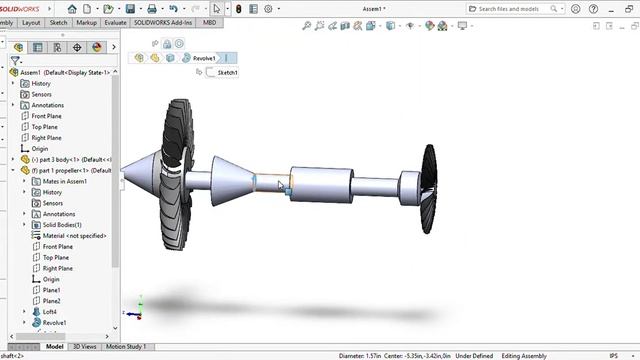
Task: Expand the Loft4 feature
Action: (x=24, y=311)
